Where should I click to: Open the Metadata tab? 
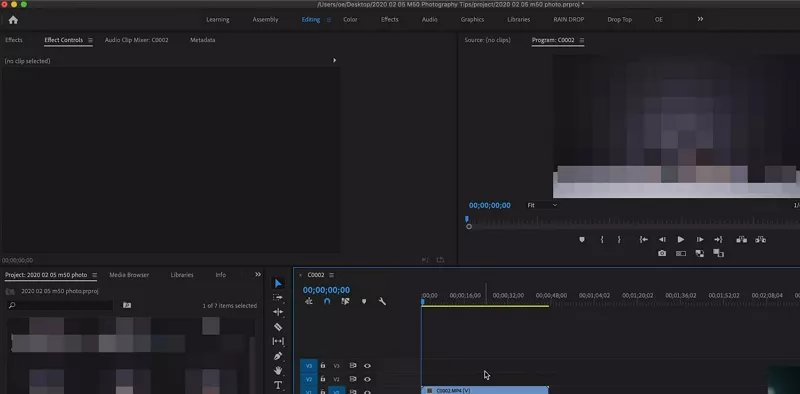(203, 40)
